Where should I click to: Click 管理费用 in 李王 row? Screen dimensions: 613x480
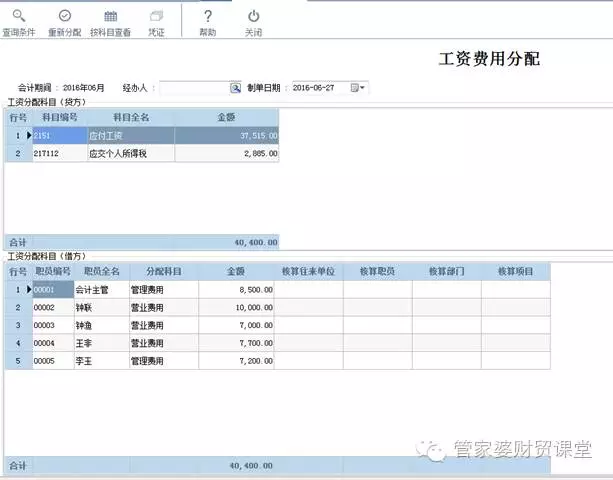coord(164,361)
